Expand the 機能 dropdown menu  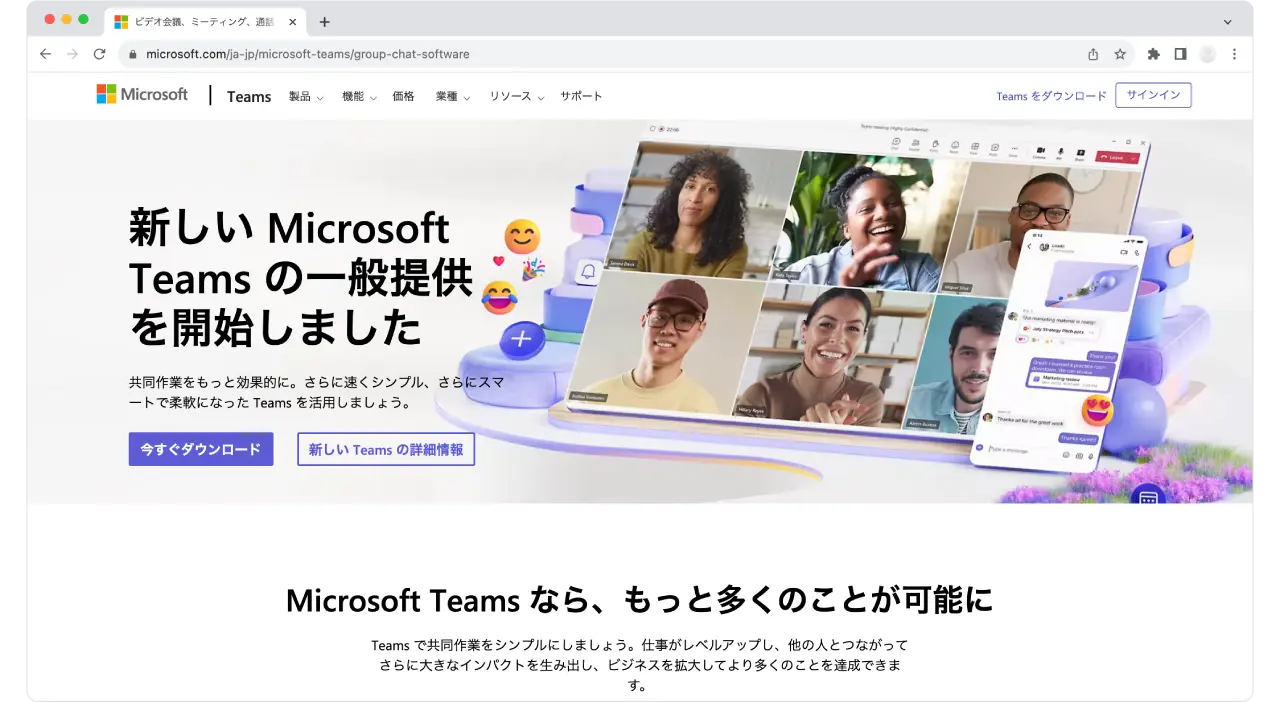point(359,97)
